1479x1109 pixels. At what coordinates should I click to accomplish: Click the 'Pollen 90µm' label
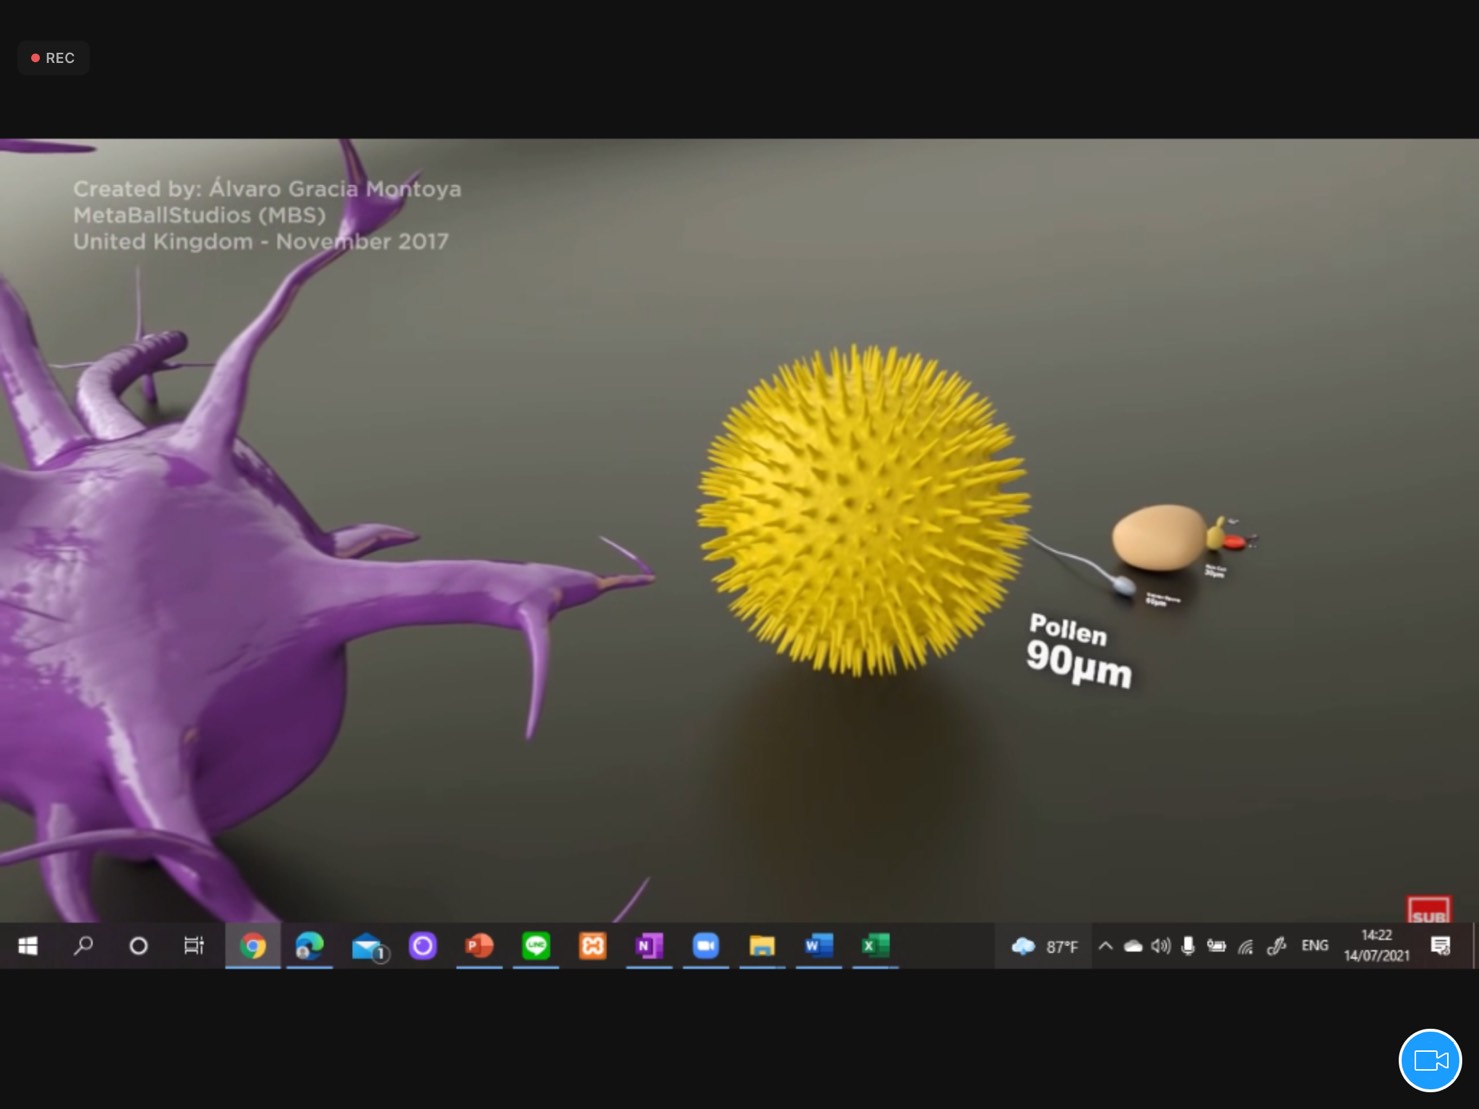[1079, 650]
